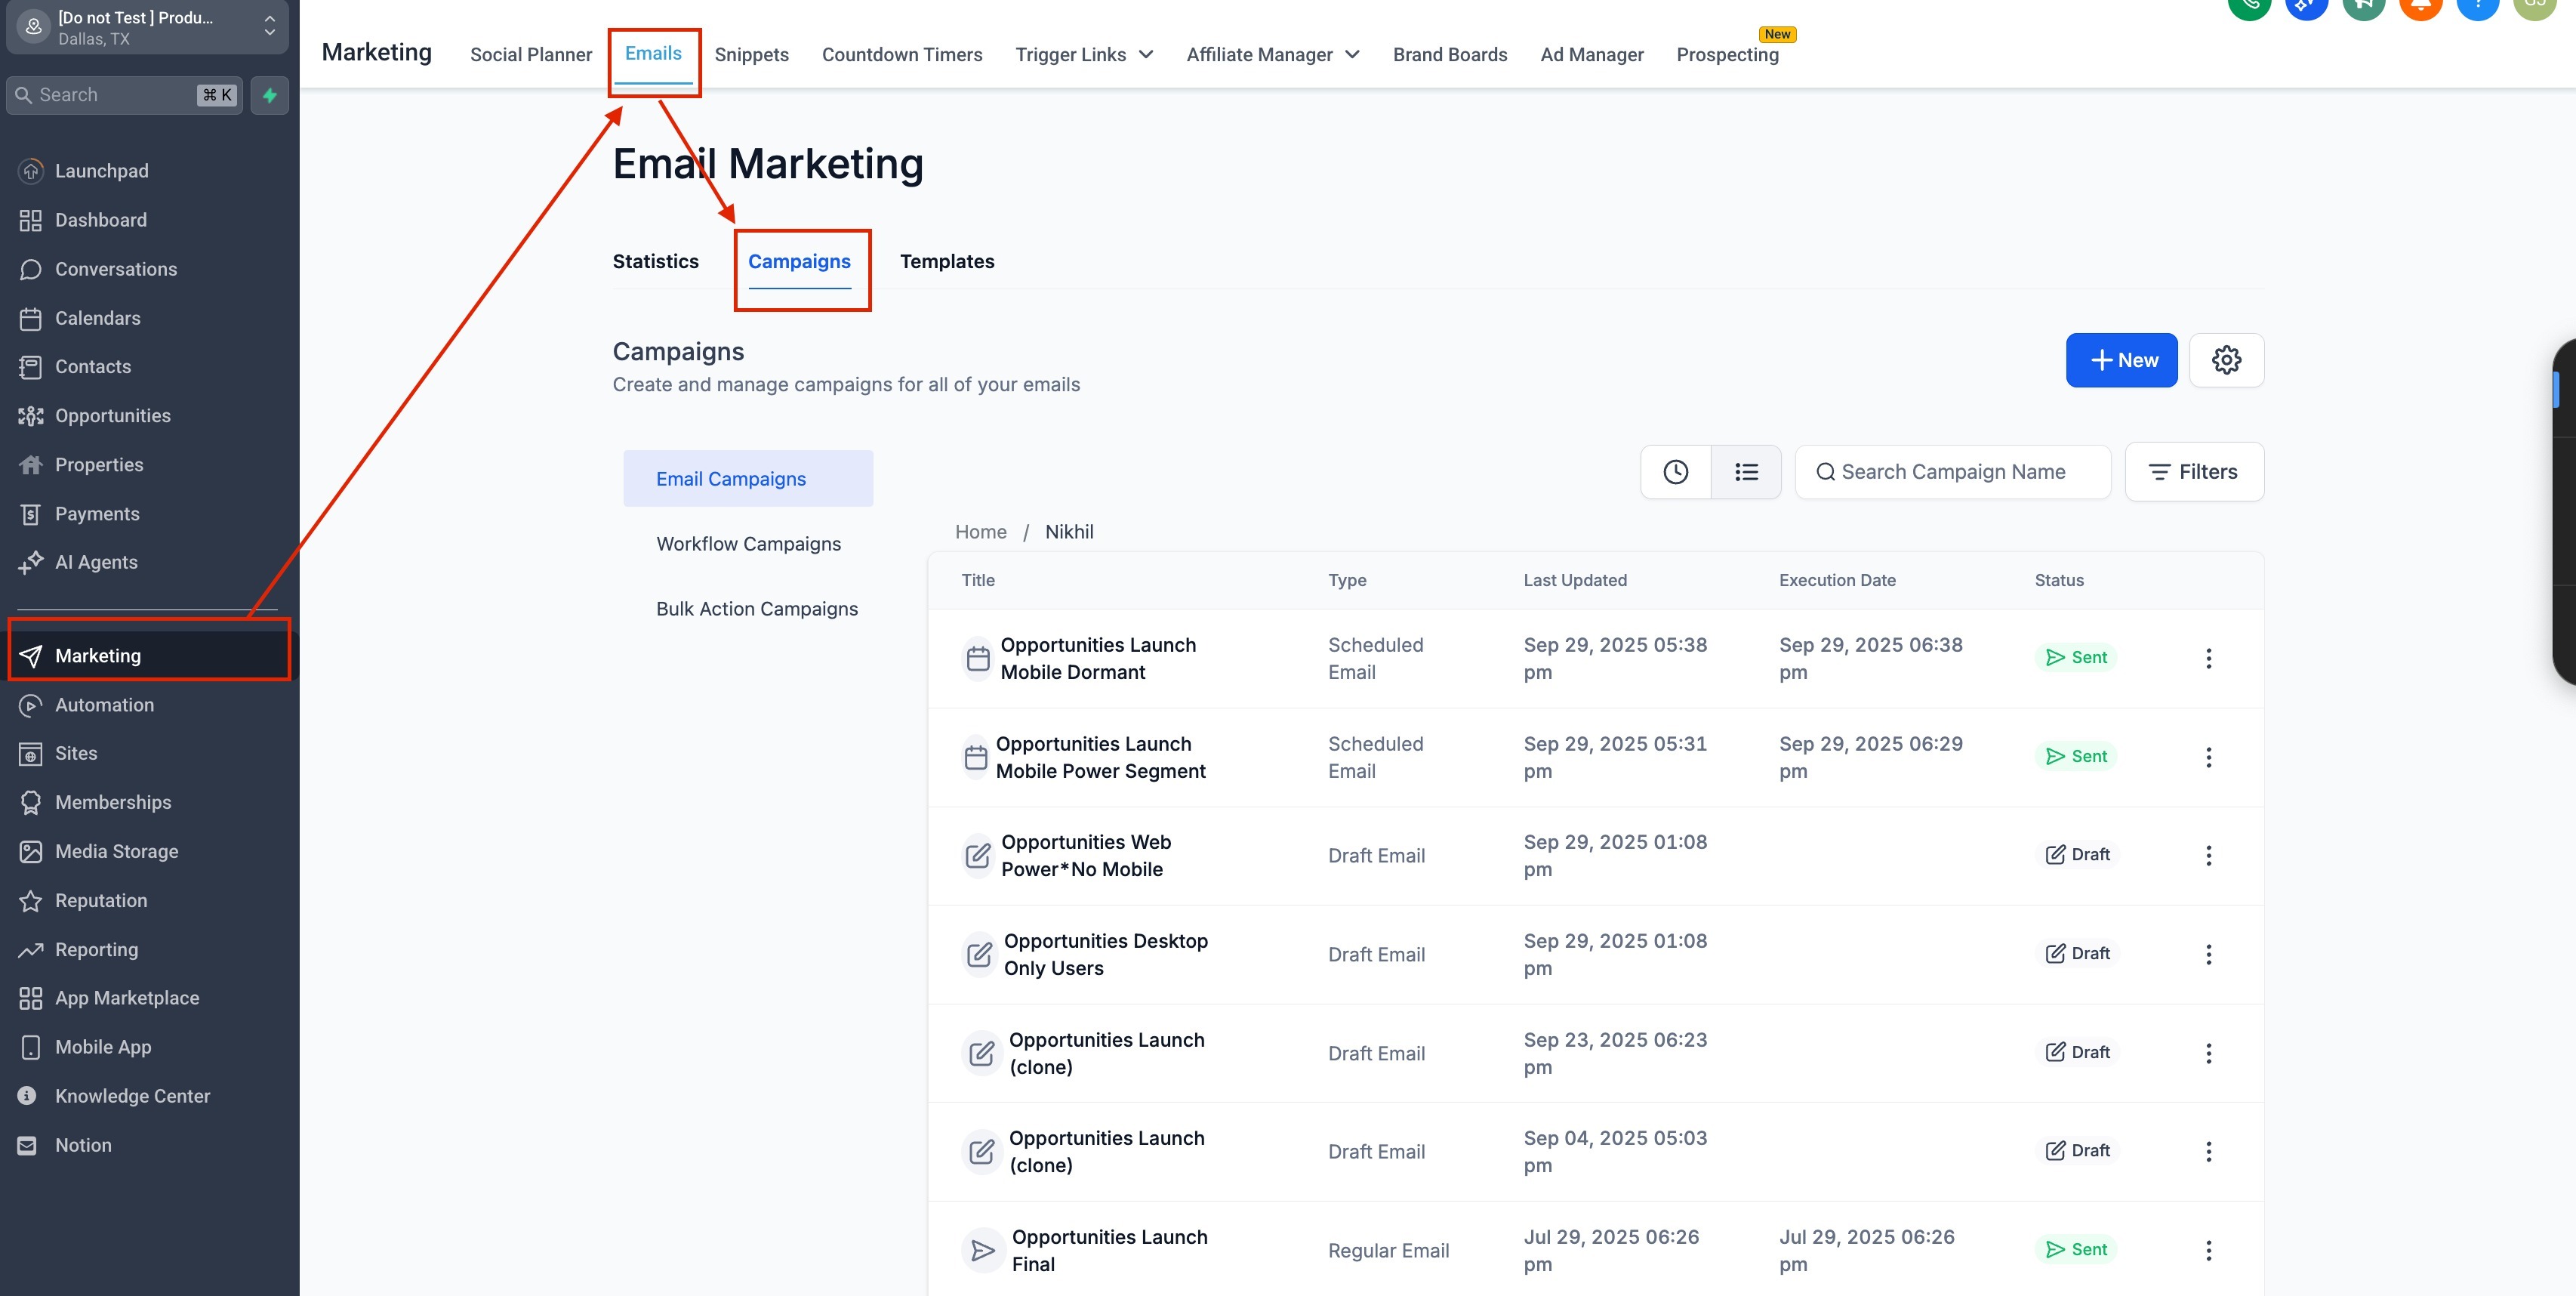Switch to the scheduled clock view icon
This screenshot has height=1296, width=2576.
click(x=1675, y=472)
